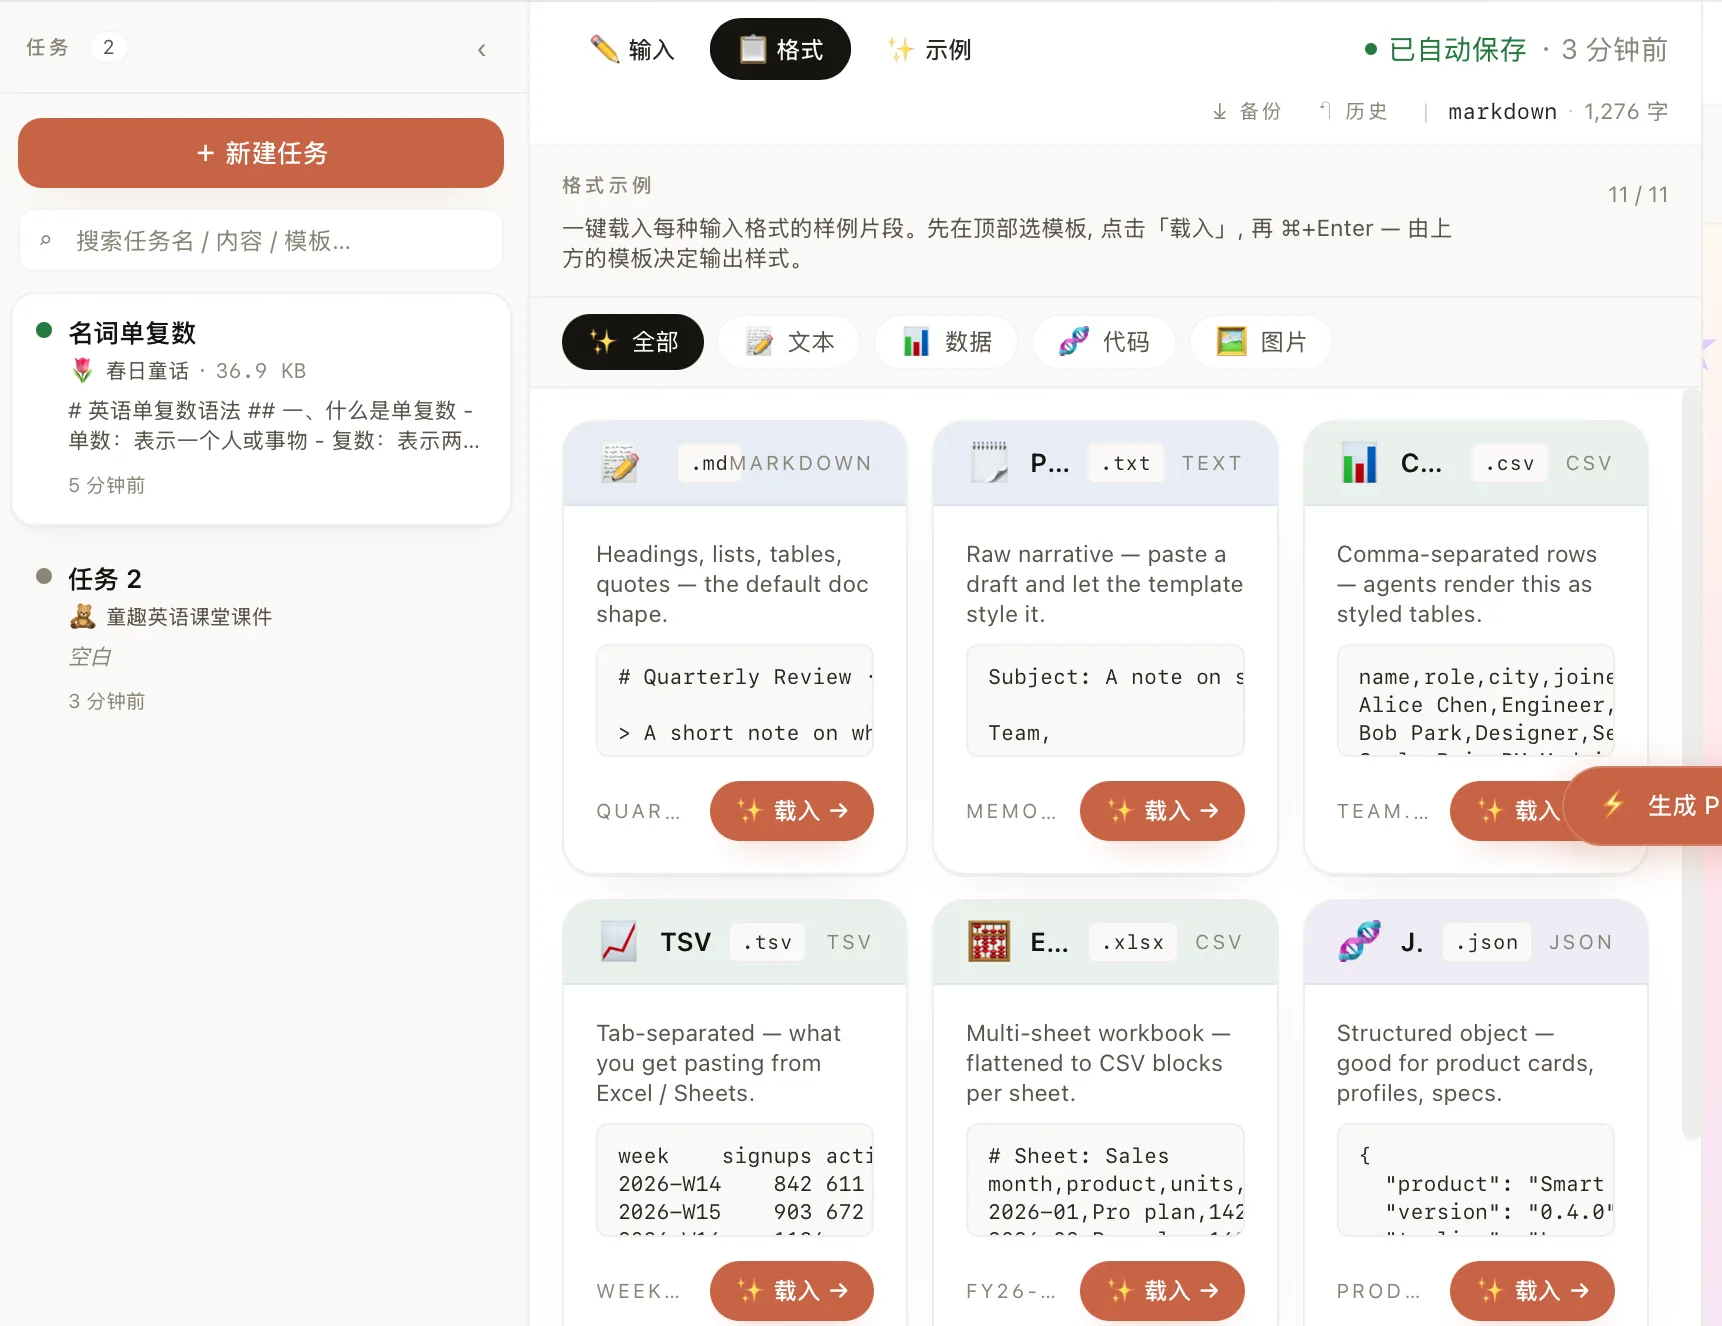This screenshot has width=1722, height=1326.
Task: Click the DNA icon on 代码 filter
Action: pos(1074,342)
